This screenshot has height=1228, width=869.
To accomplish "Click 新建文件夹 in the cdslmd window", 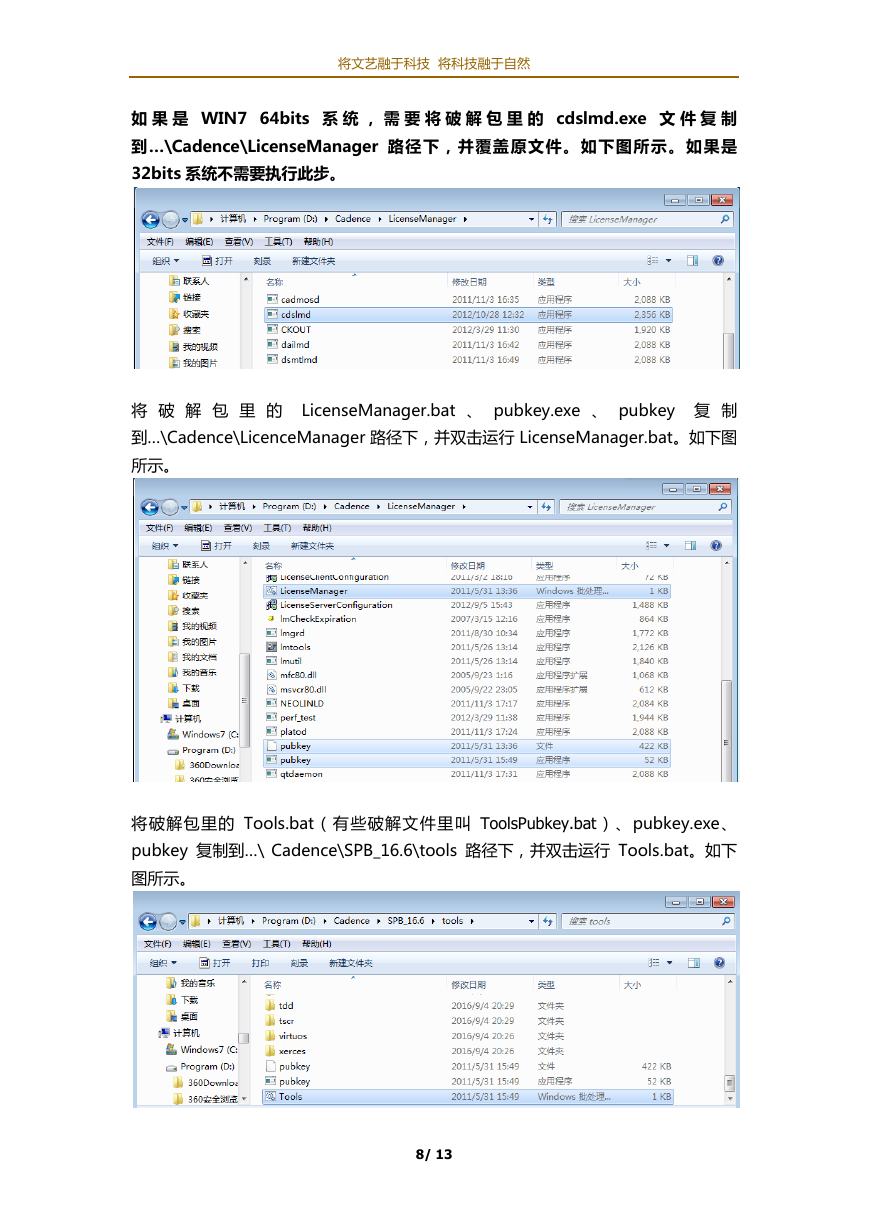I will pos(313,261).
